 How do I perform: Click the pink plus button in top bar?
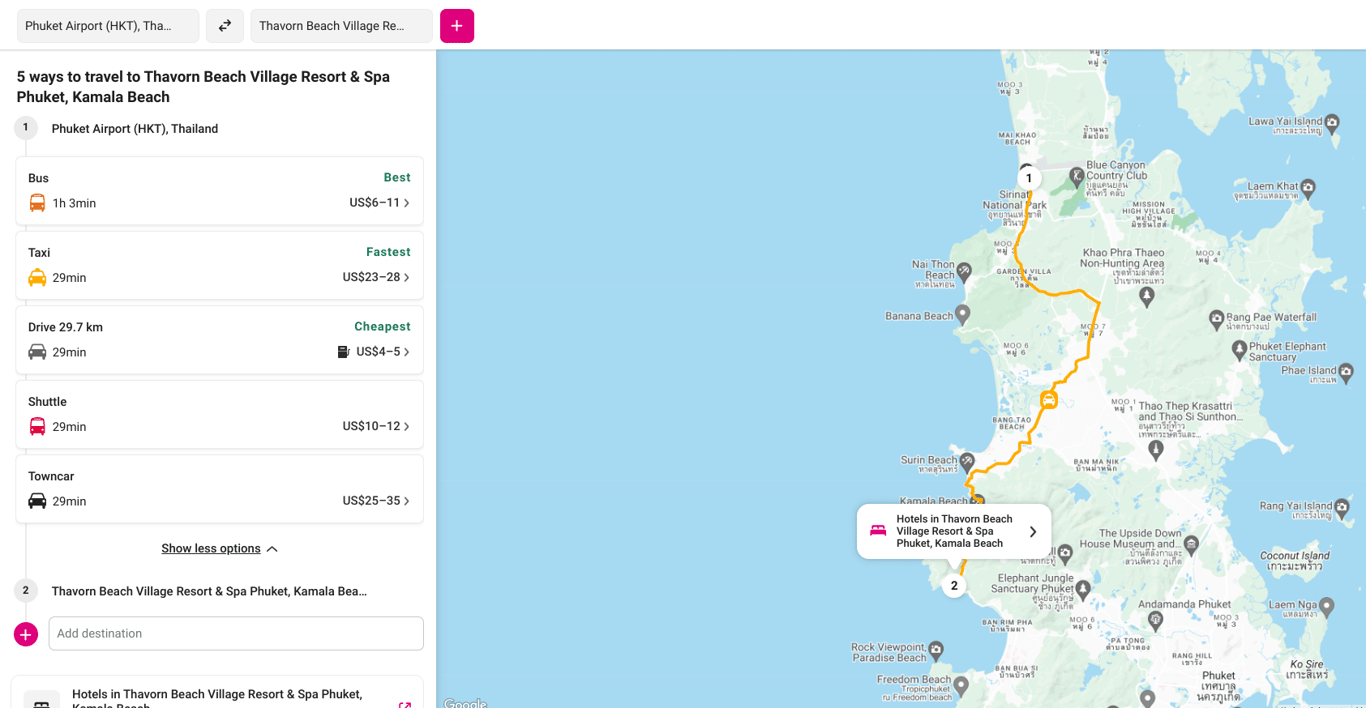pos(457,26)
